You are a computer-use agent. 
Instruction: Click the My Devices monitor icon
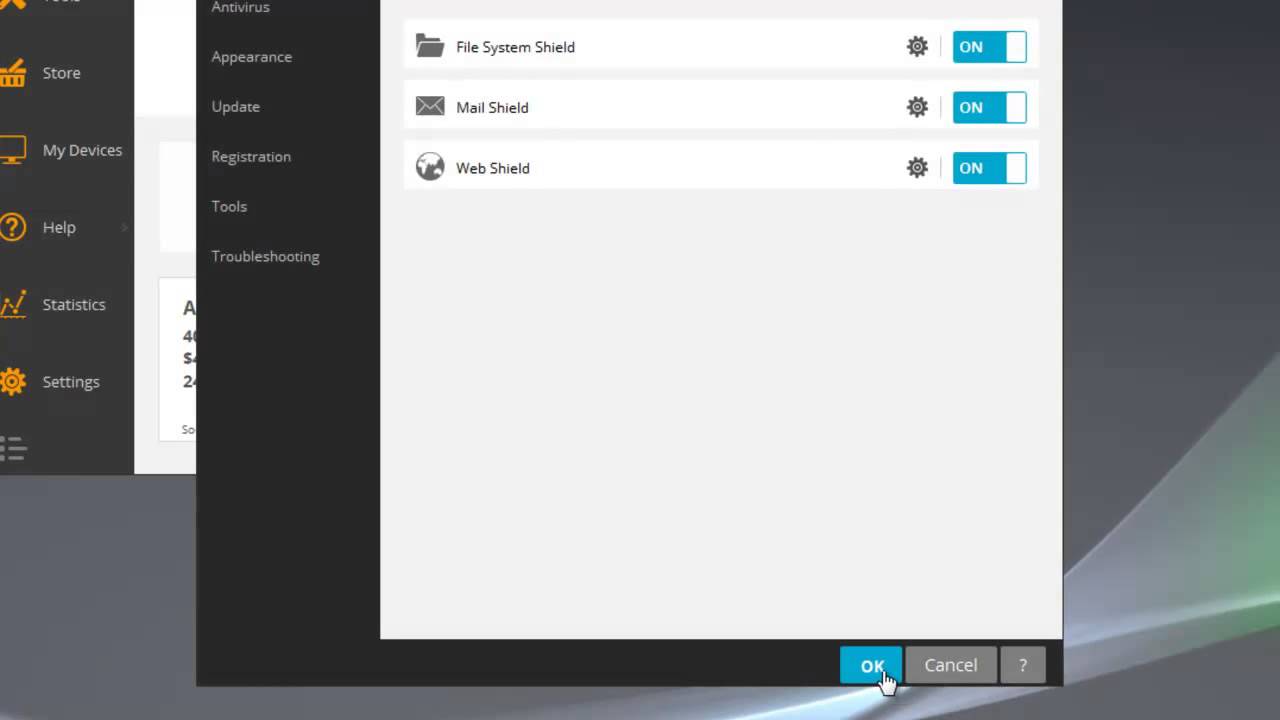(x=12, y=150)
